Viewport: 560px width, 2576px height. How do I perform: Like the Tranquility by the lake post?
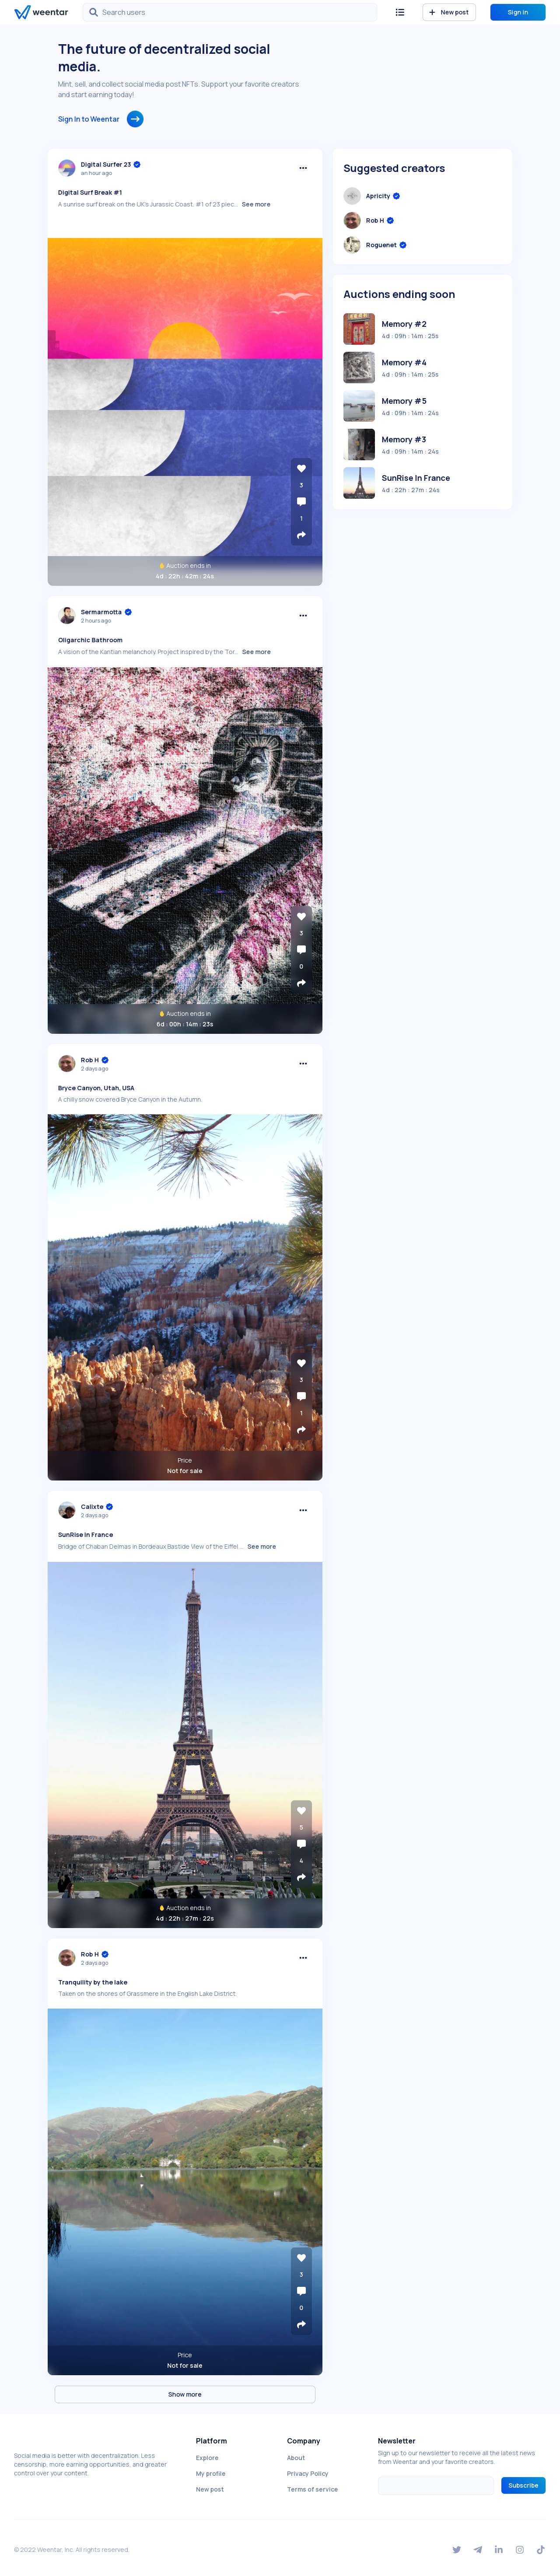(301, 2257)
